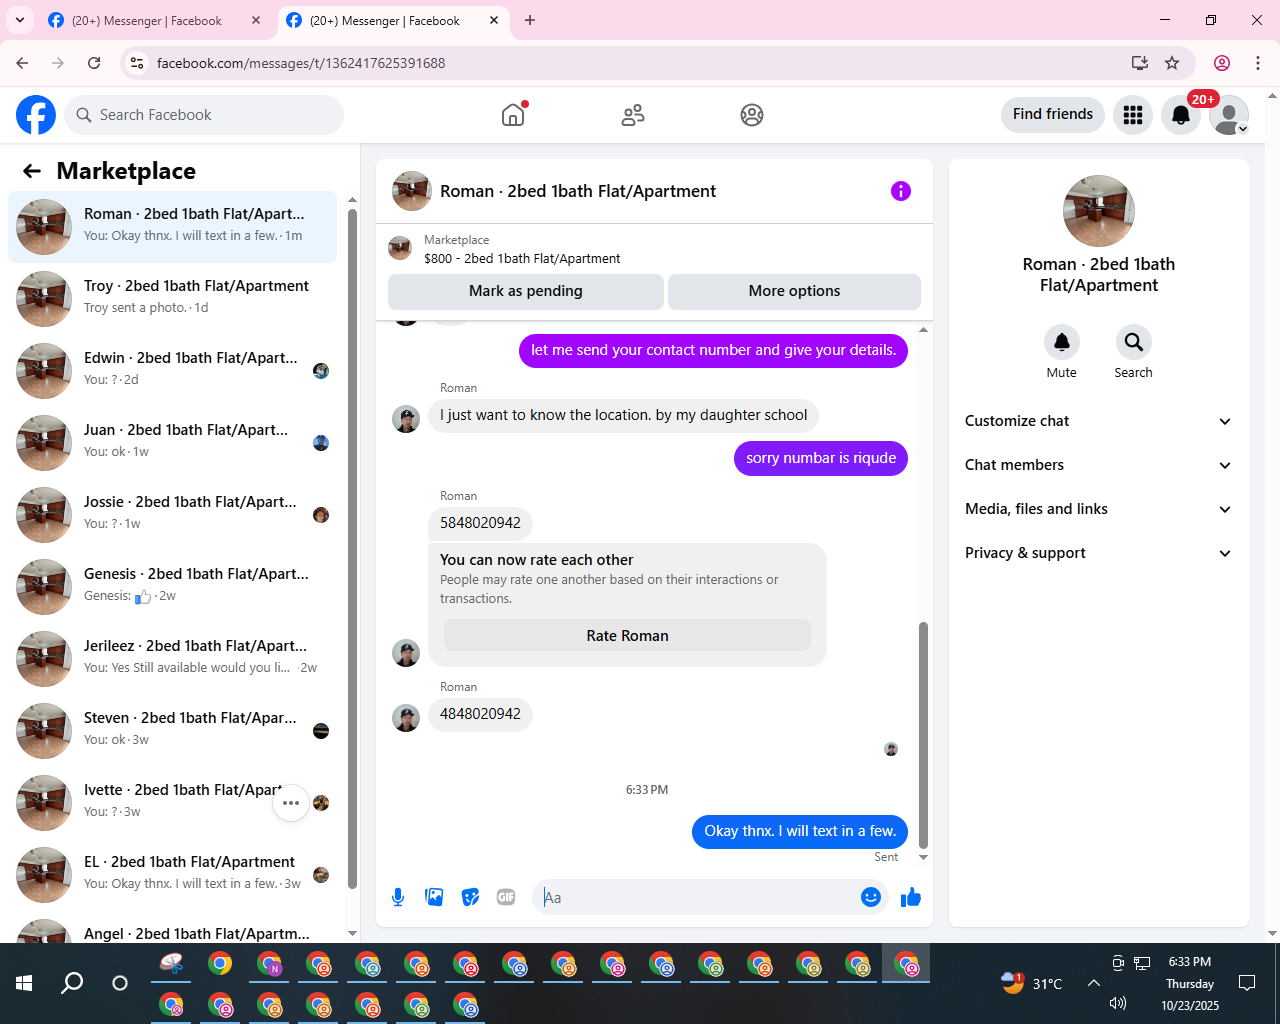The height and width of the screenshot is (1024, 1280).
Task: Click the Mark as pending button
Action: (526, 291)
